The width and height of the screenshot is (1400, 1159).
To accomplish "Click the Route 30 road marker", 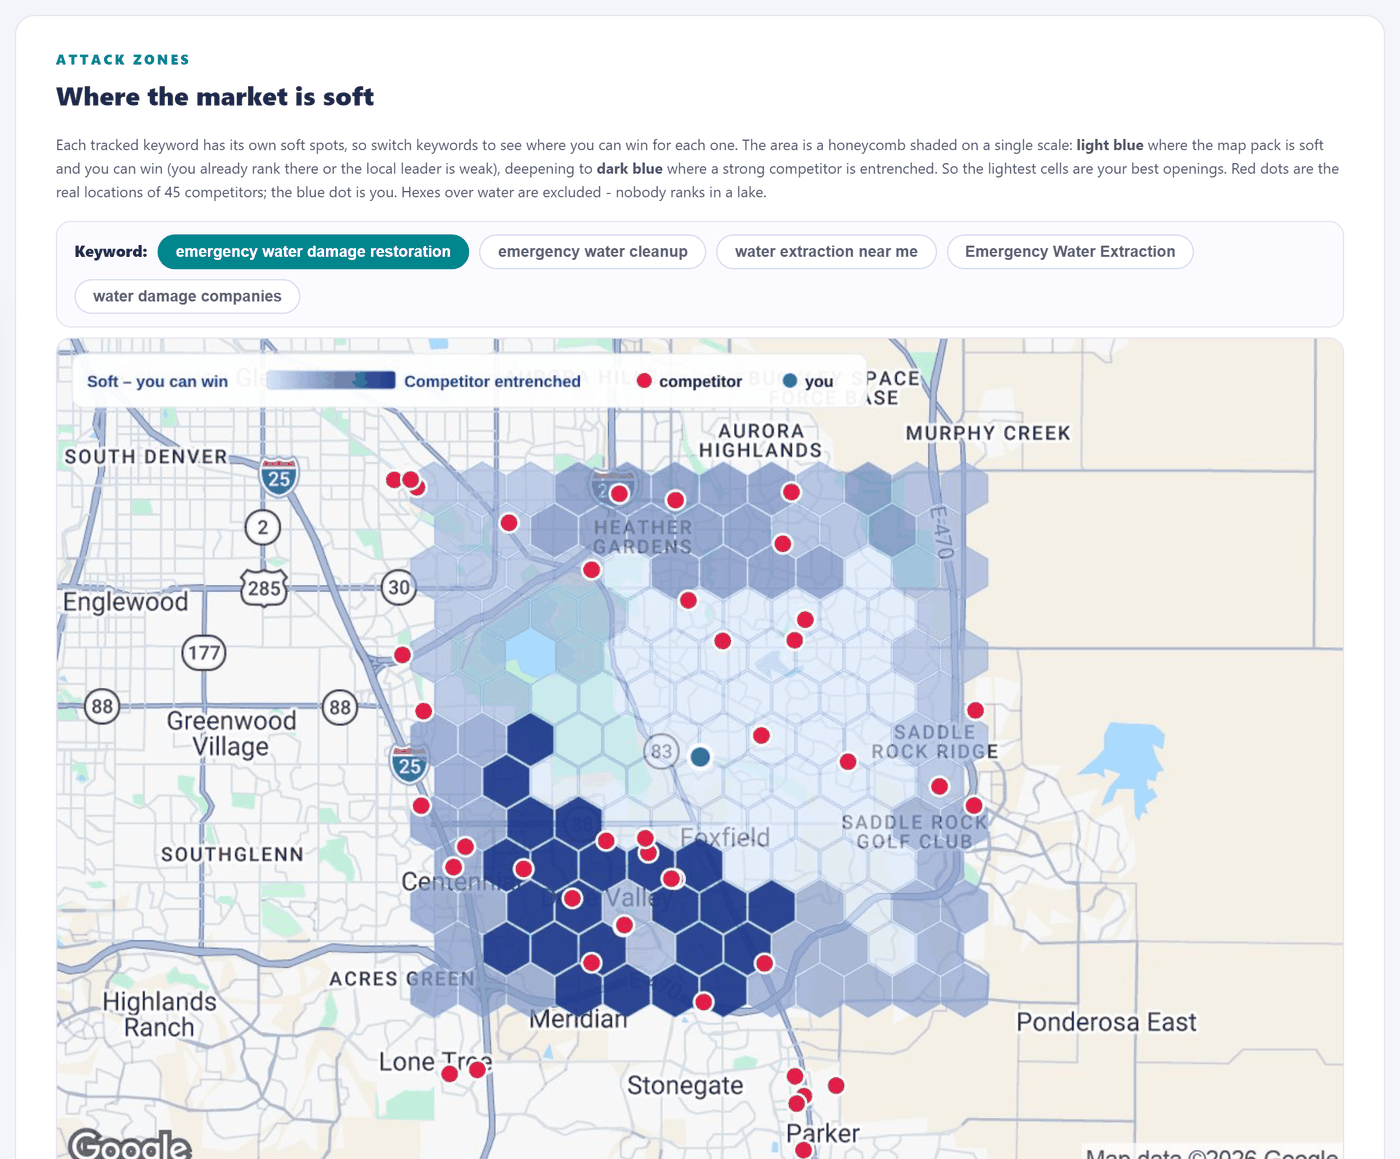I will (x=399, y=587).
